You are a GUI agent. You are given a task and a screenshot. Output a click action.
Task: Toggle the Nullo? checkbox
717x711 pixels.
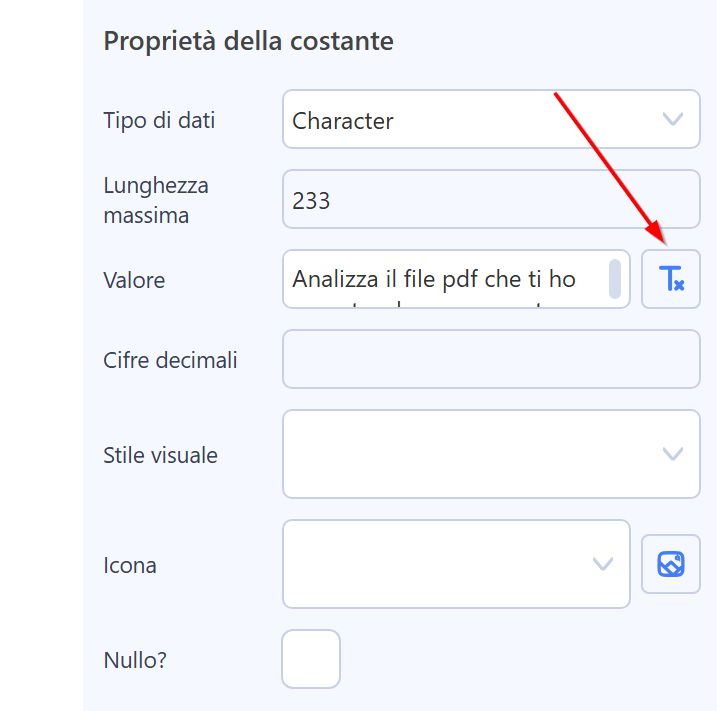point(311,659)
